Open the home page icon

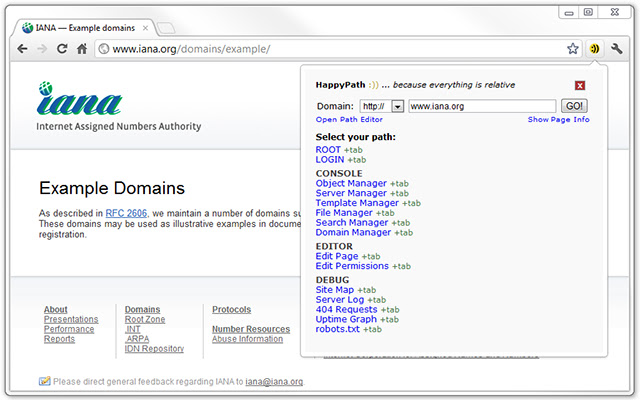point(82,49)
